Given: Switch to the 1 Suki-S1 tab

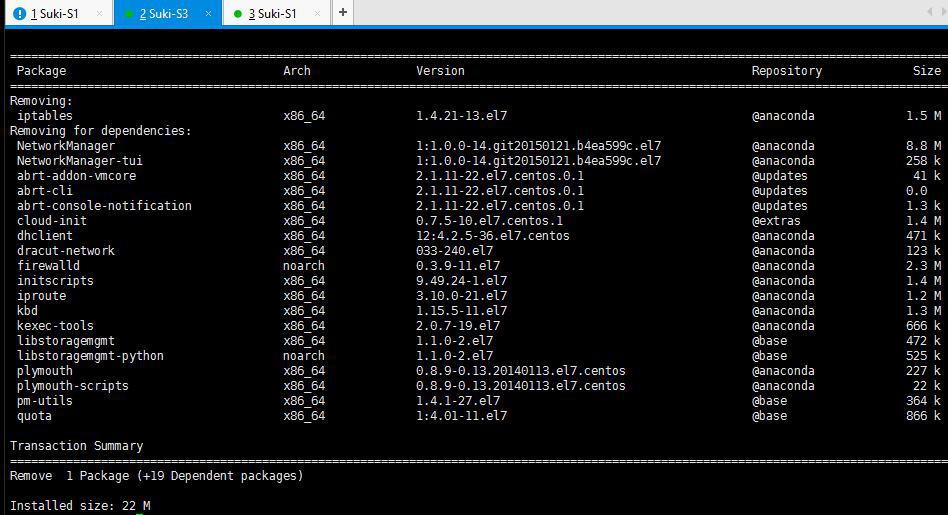Looking at the screenshot, I should pos(54,13).
